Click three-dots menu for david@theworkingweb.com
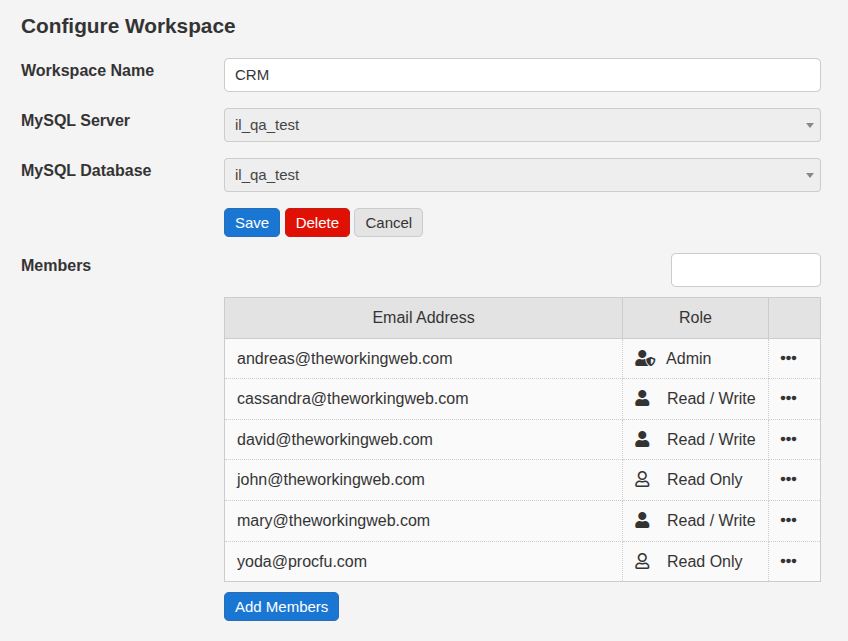848x641 pixels. click(x=788, y=439)
